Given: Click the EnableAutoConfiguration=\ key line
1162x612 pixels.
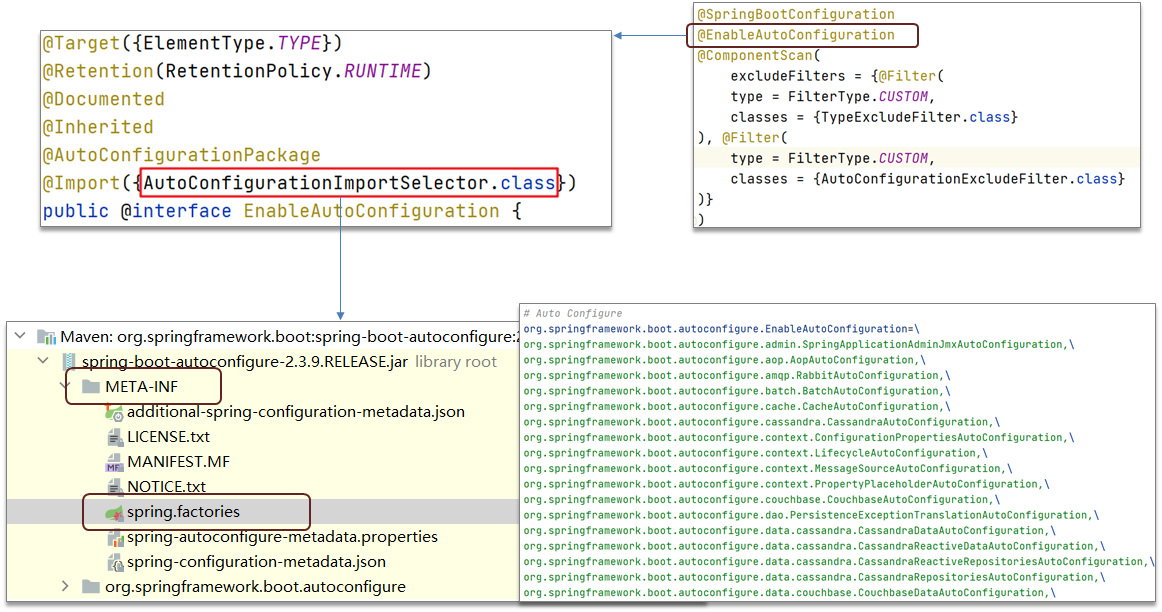Looking at the screenshot, I should [721, 329].
